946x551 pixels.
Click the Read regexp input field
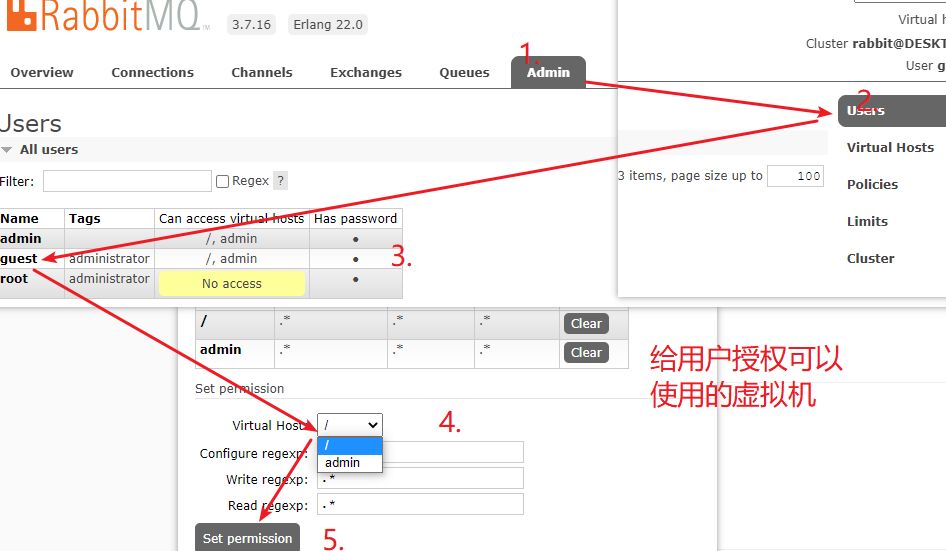tap(421, 505)
